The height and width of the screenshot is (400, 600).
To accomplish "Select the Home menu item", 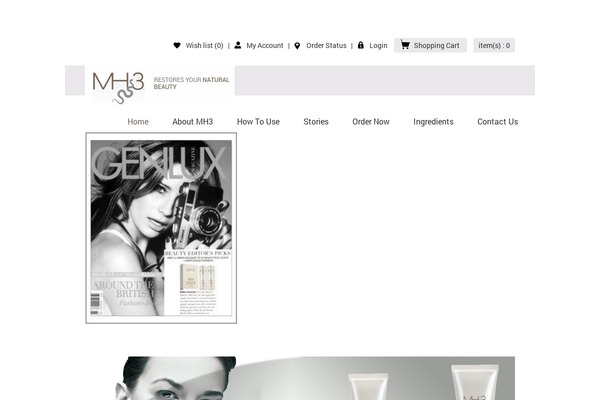I will (x=138, y=122).
